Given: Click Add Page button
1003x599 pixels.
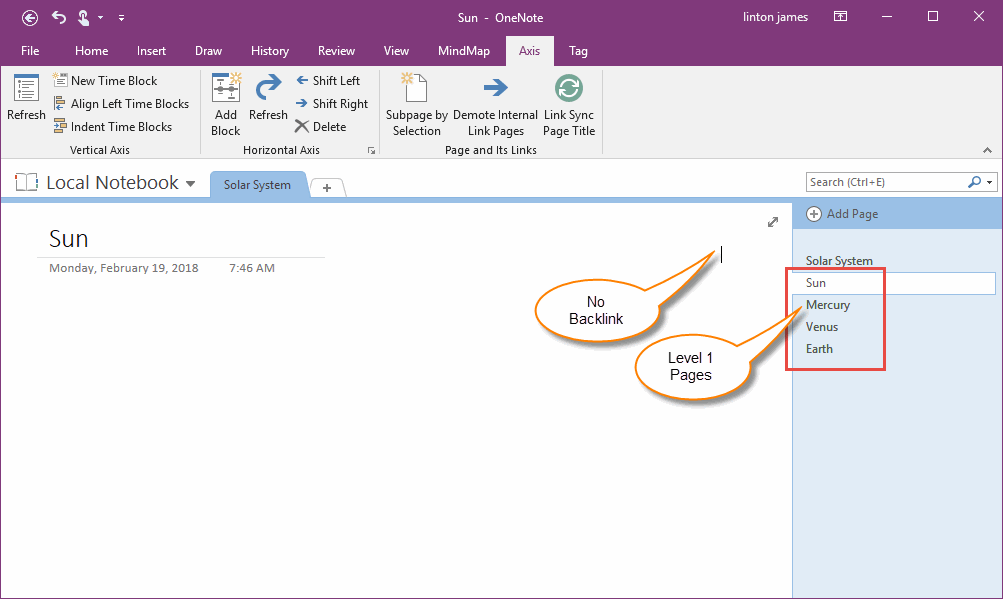Looking at the screenshot, I should (x=842, y=214).
